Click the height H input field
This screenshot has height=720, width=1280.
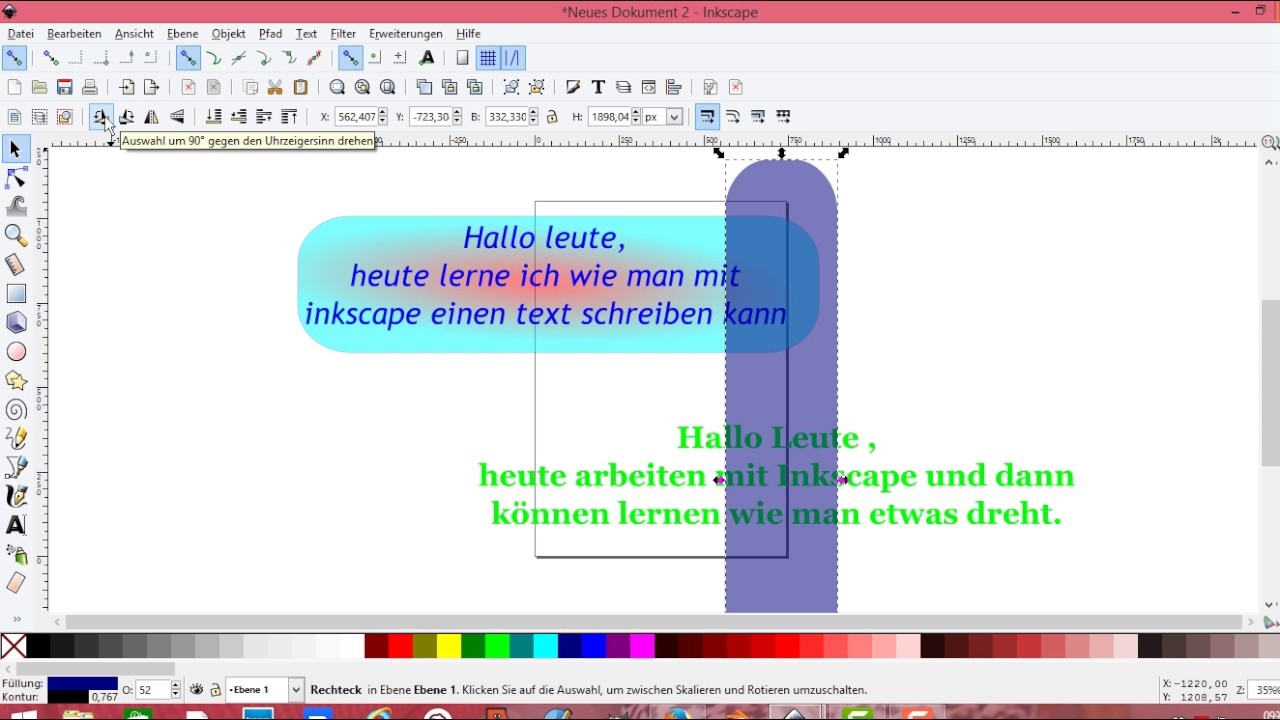point(608,117)
